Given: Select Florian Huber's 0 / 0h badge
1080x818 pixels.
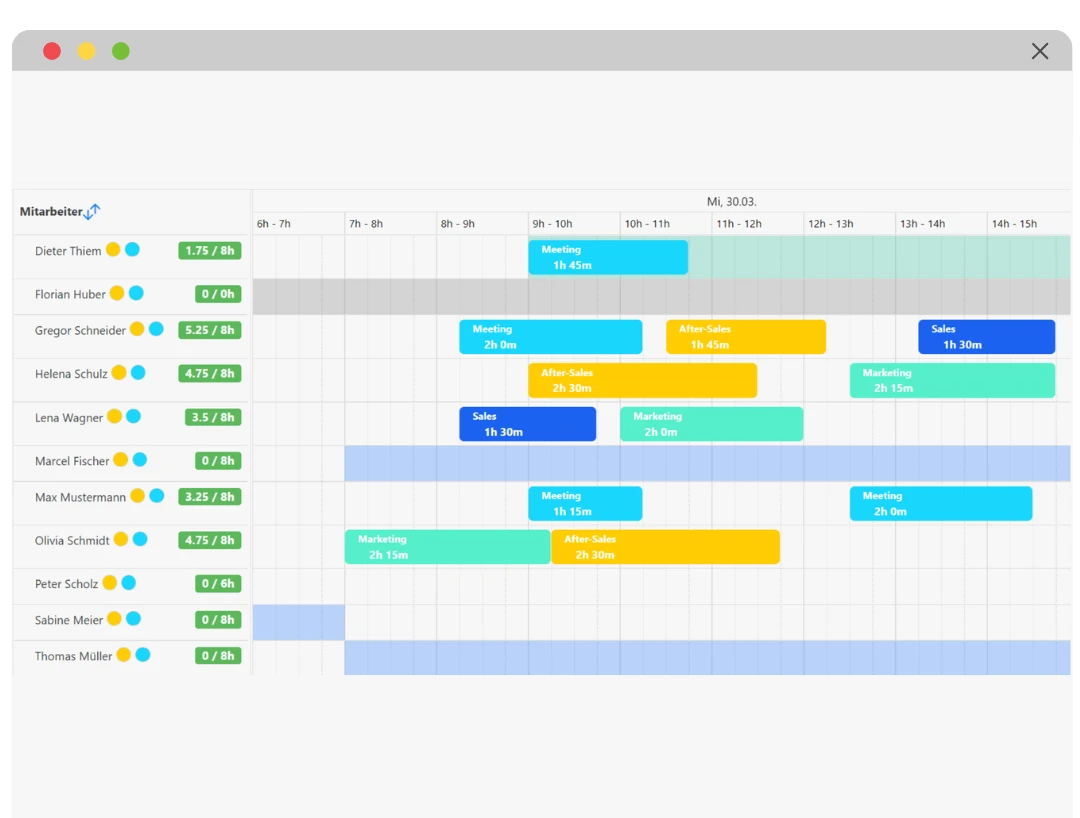Looking at the screenshot, I should click(218, 294).
